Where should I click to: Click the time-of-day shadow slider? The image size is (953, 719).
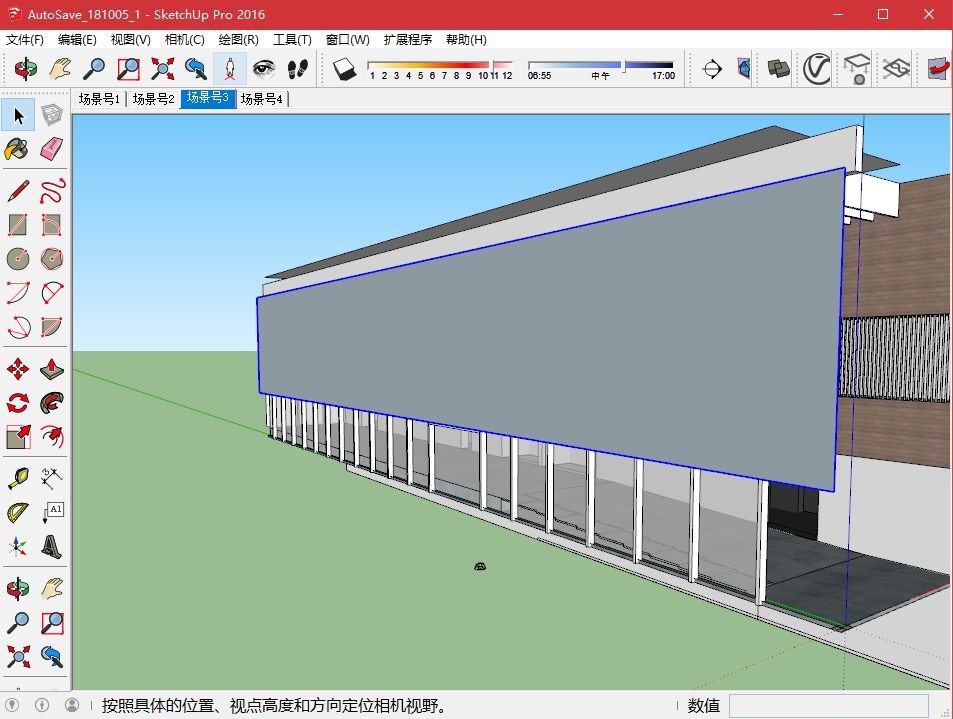coord(600,64)
